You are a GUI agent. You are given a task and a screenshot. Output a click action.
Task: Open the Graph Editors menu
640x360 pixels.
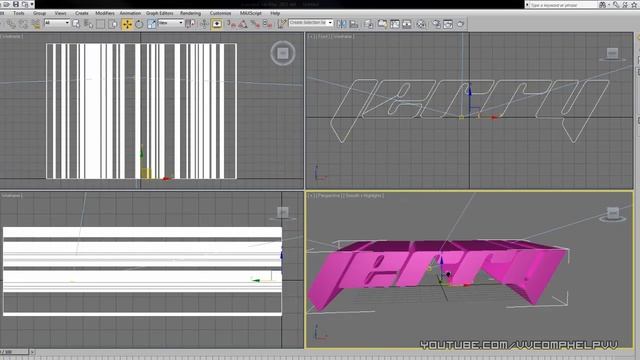[x=160, y=13]
